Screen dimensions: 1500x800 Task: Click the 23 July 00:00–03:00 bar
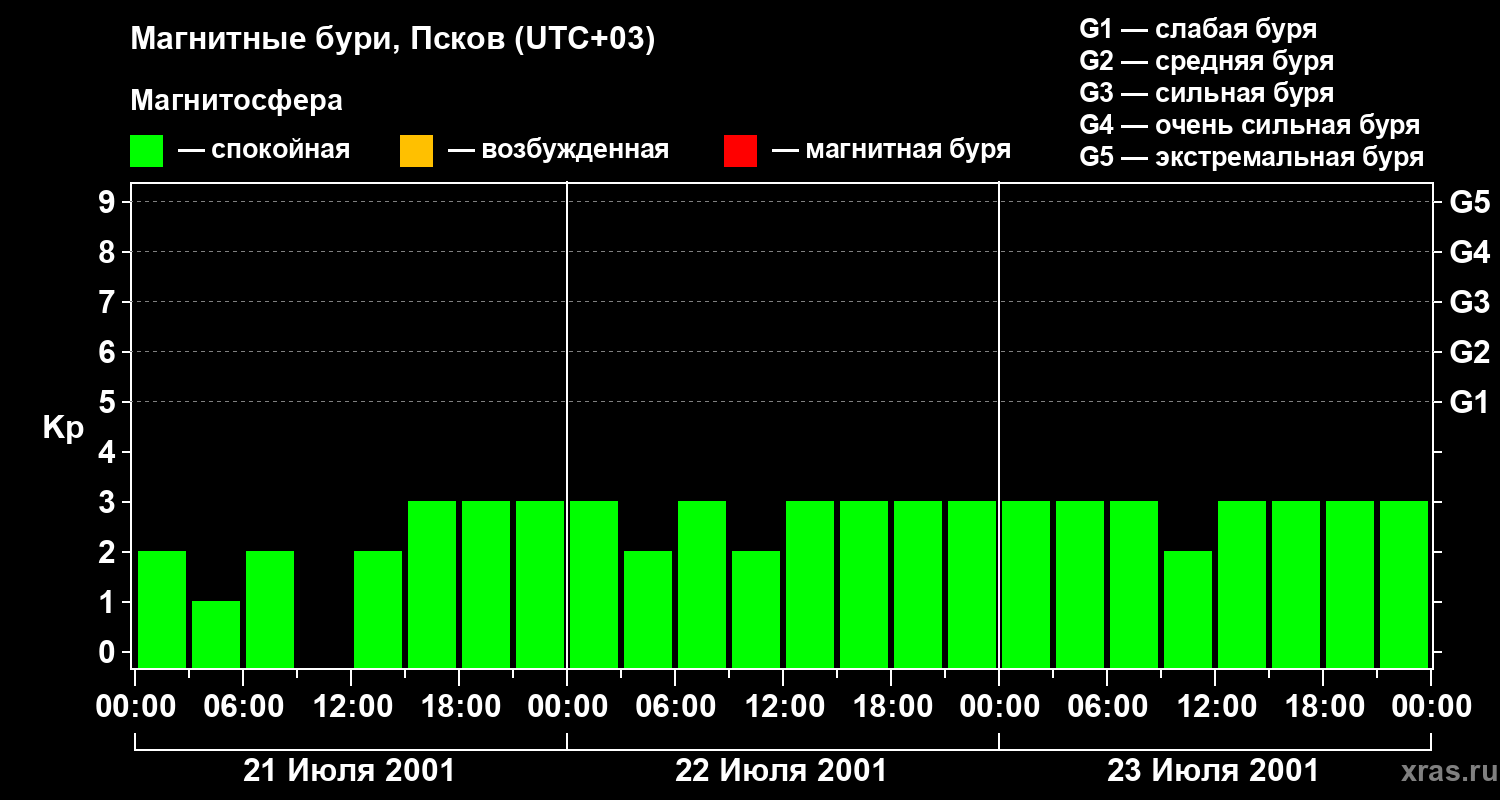[x=1026, y=584]
